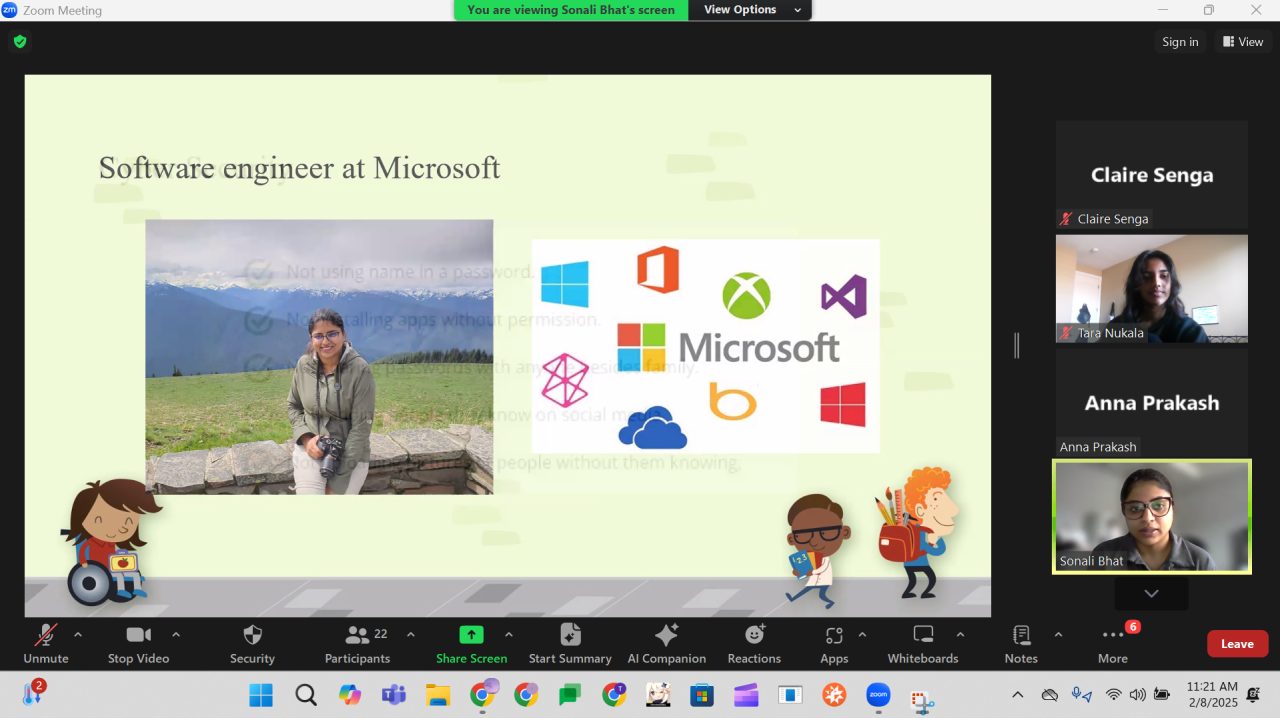Switch to the Zoom taskbar icon
1280x718 pixels.
coord(878,694)
